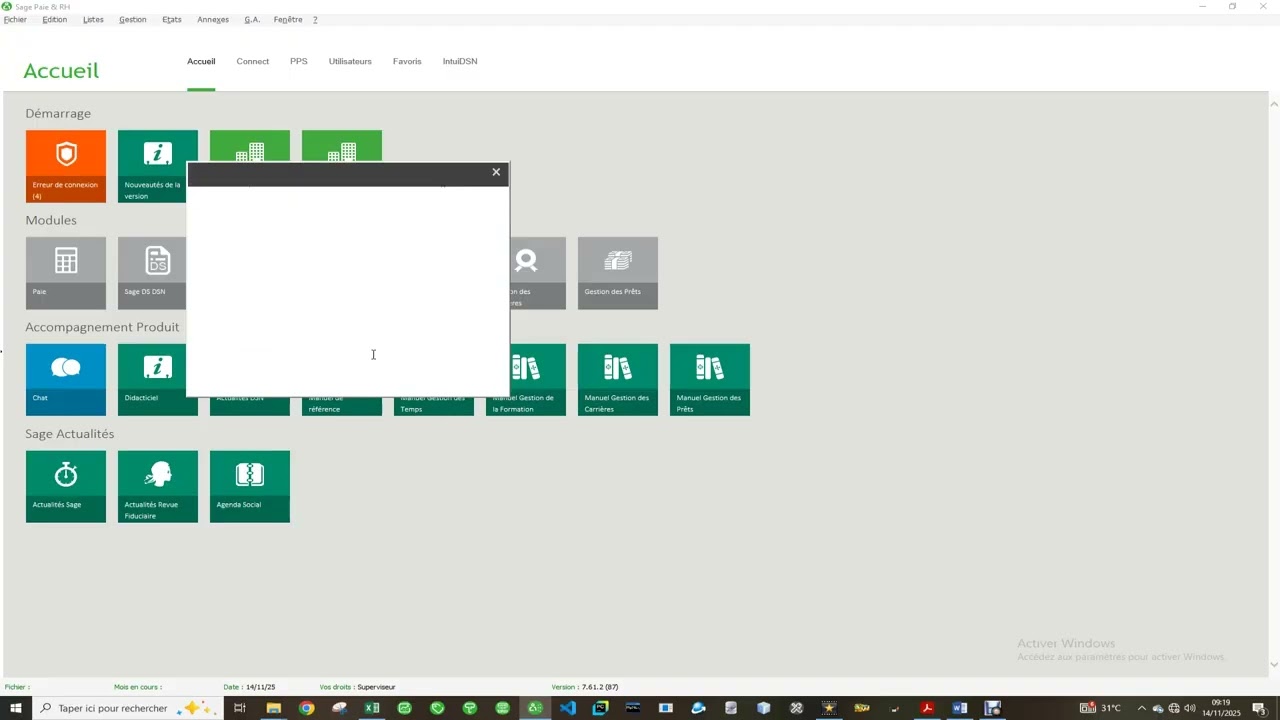Click the "Mois en cours" status entry

[x=138, y=687]
